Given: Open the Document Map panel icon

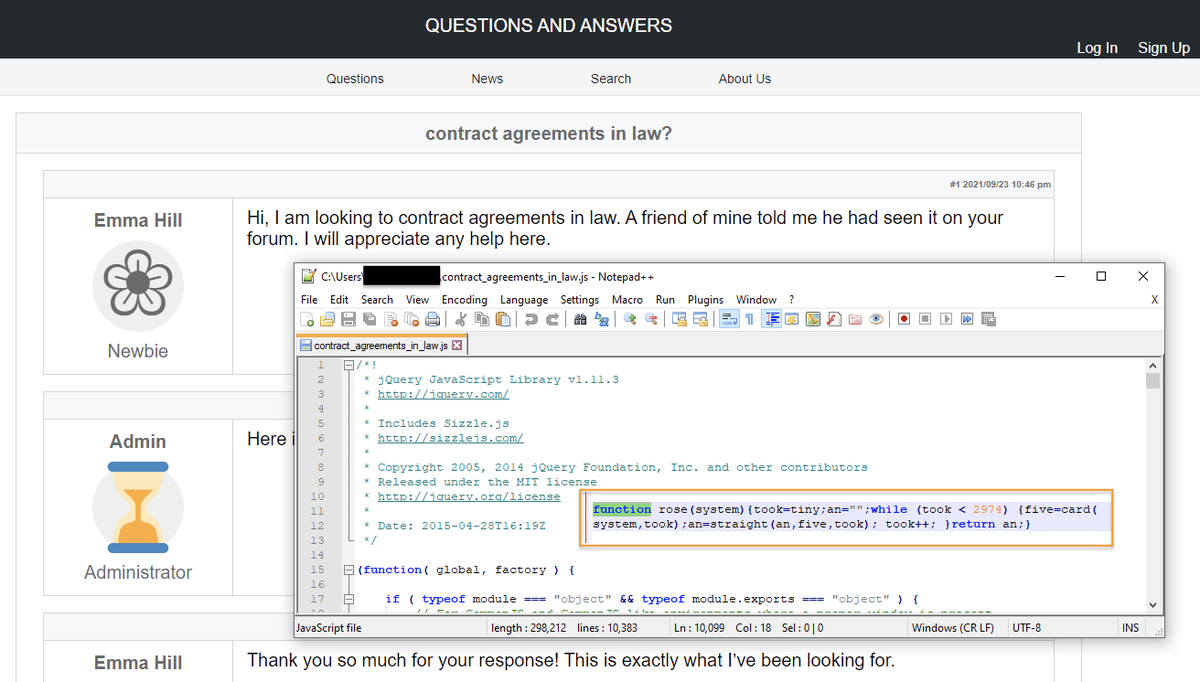Looking at the screenshot, I should click(812, 319).
